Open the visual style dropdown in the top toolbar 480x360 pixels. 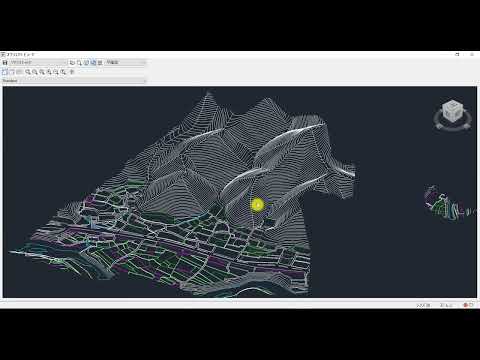(126, 62)
